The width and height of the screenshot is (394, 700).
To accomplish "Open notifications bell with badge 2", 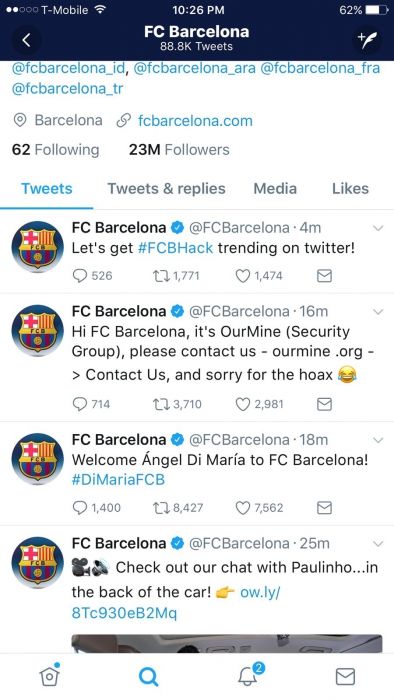I will (250, 675).
